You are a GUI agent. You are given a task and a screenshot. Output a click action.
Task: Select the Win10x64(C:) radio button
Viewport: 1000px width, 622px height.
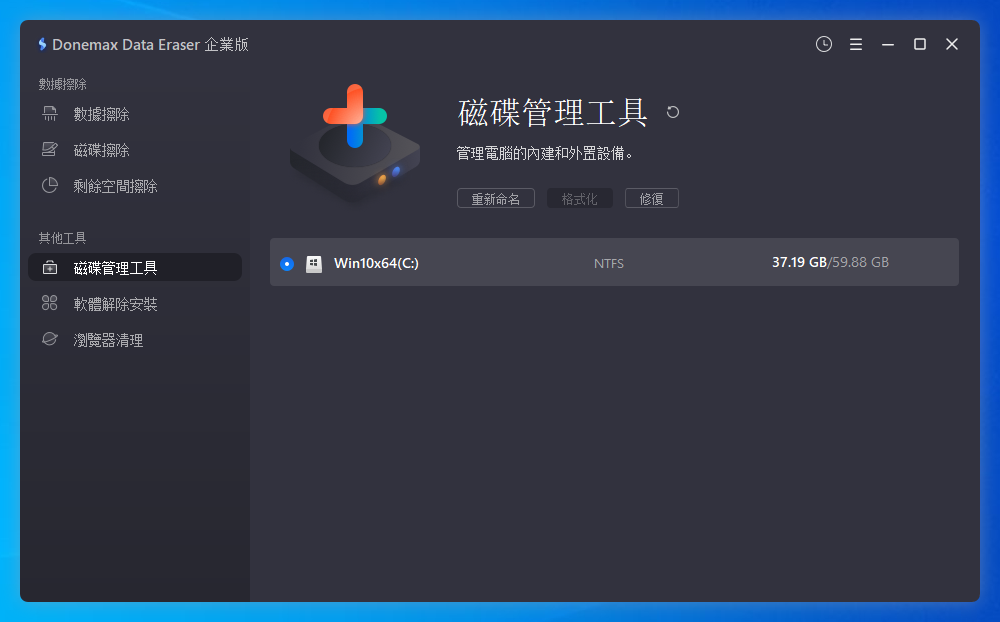(x=287, y=263)
